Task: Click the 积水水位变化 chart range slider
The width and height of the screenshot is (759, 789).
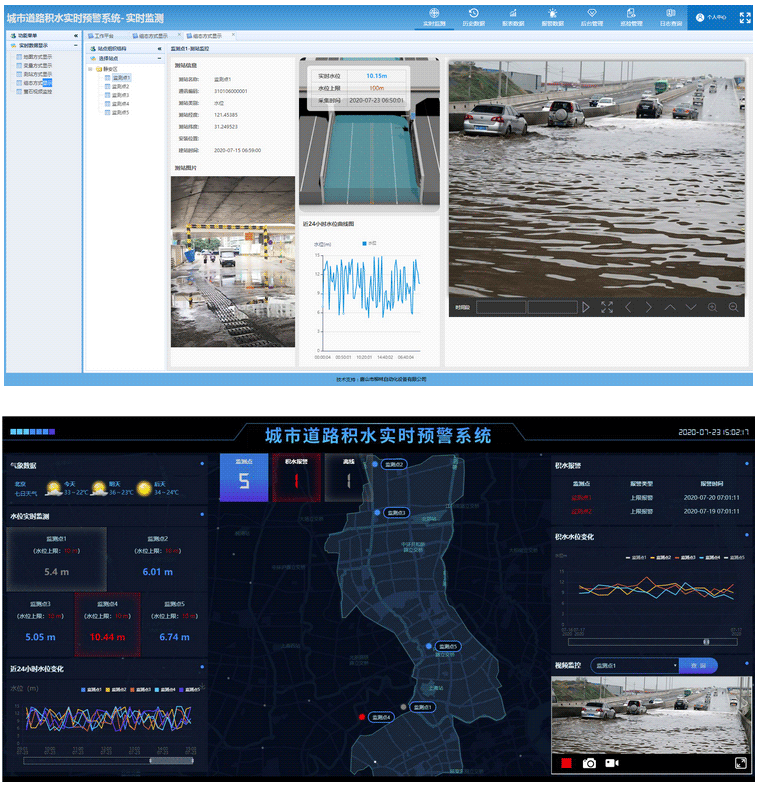Action: 705,641
